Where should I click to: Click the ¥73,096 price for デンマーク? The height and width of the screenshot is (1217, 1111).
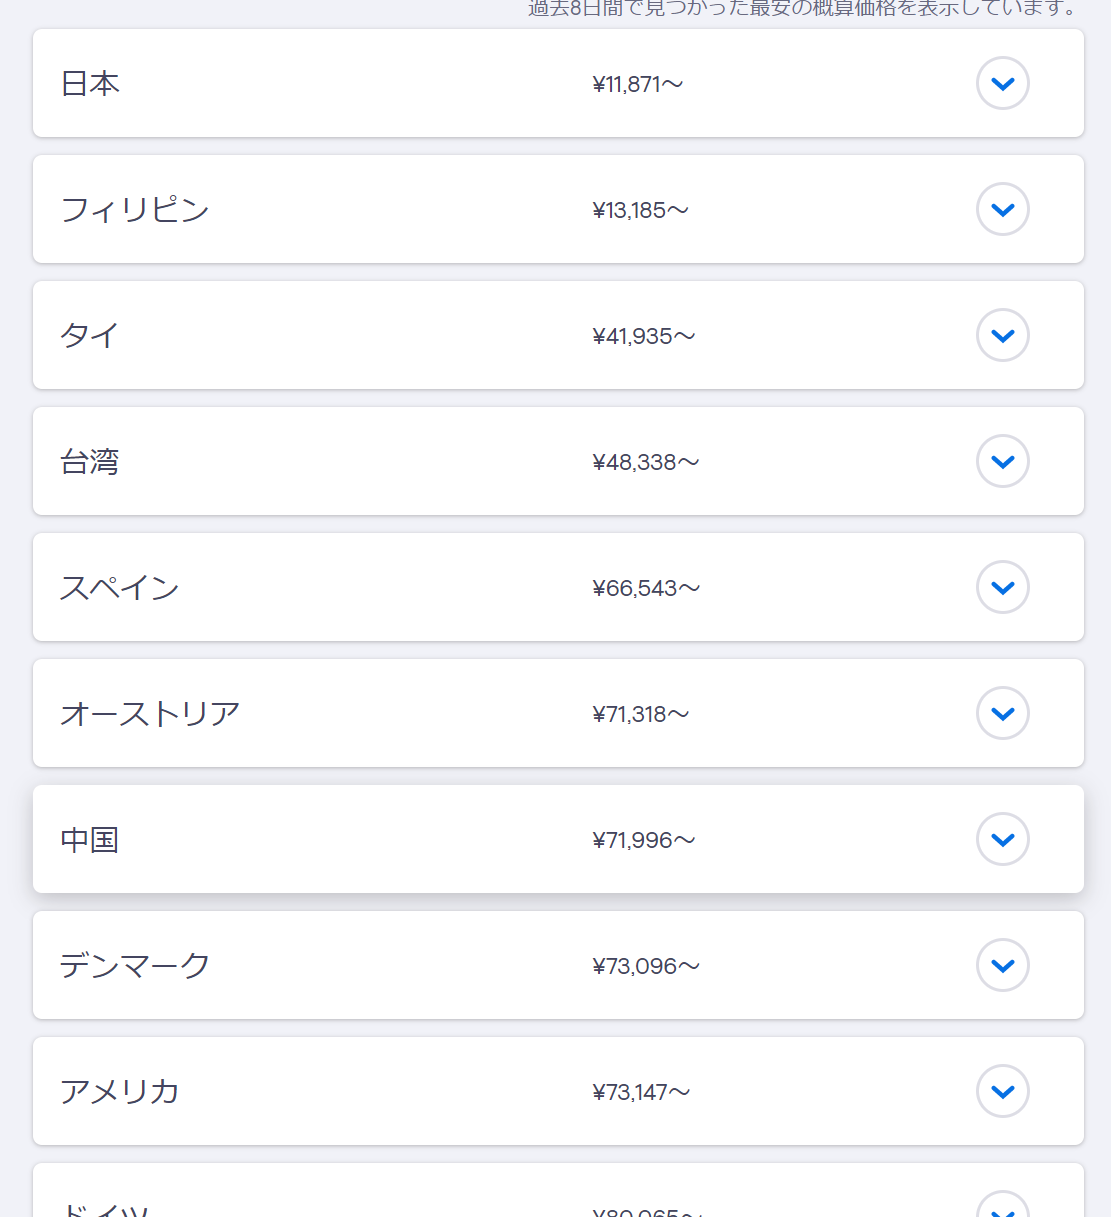[x=645, y=966]
